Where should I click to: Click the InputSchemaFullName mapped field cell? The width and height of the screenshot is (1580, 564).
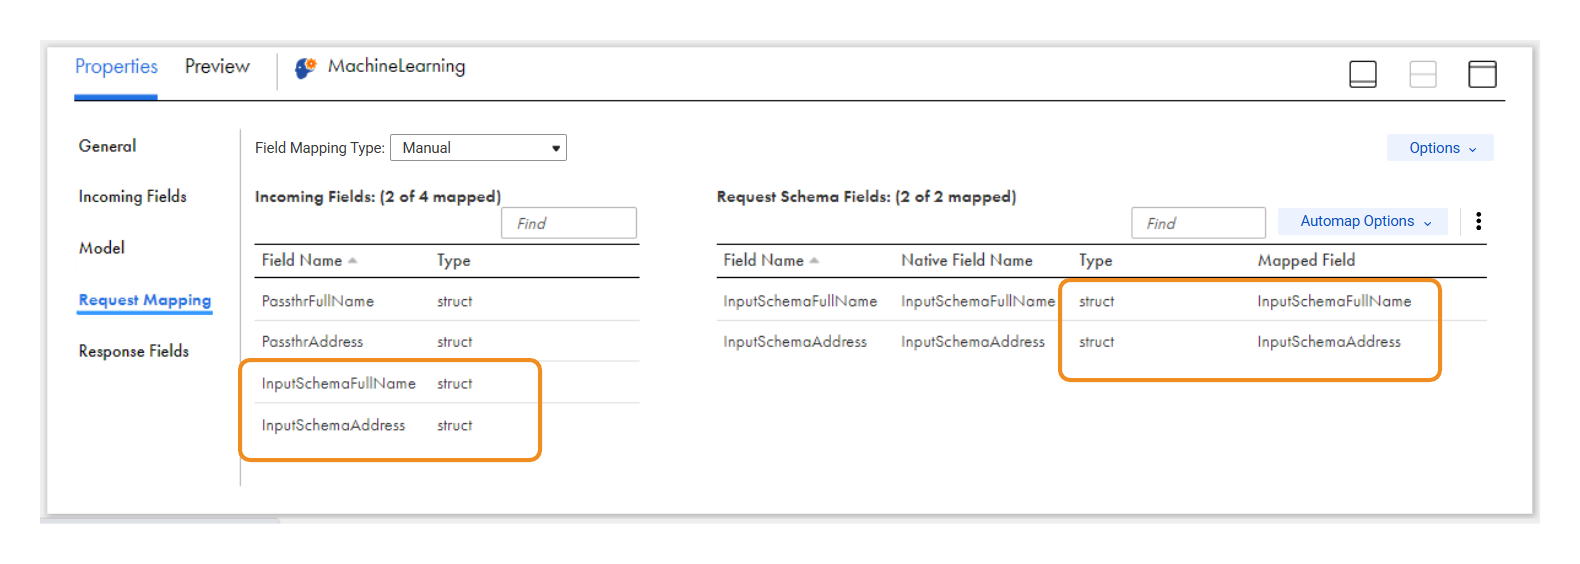1334,301
